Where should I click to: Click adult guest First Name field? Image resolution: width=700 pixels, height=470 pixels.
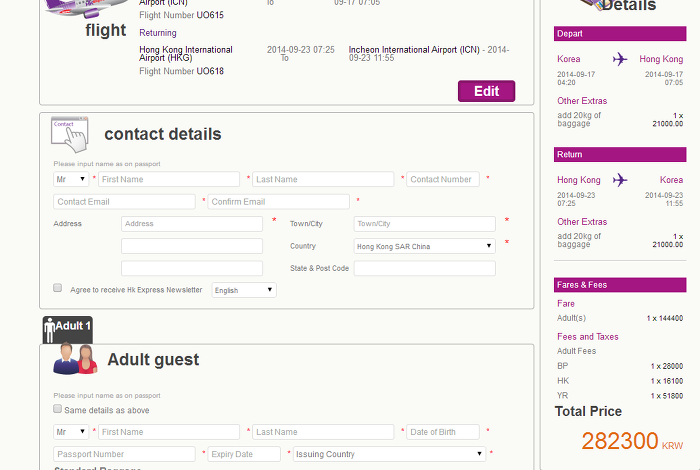click(x=169, y=432)
